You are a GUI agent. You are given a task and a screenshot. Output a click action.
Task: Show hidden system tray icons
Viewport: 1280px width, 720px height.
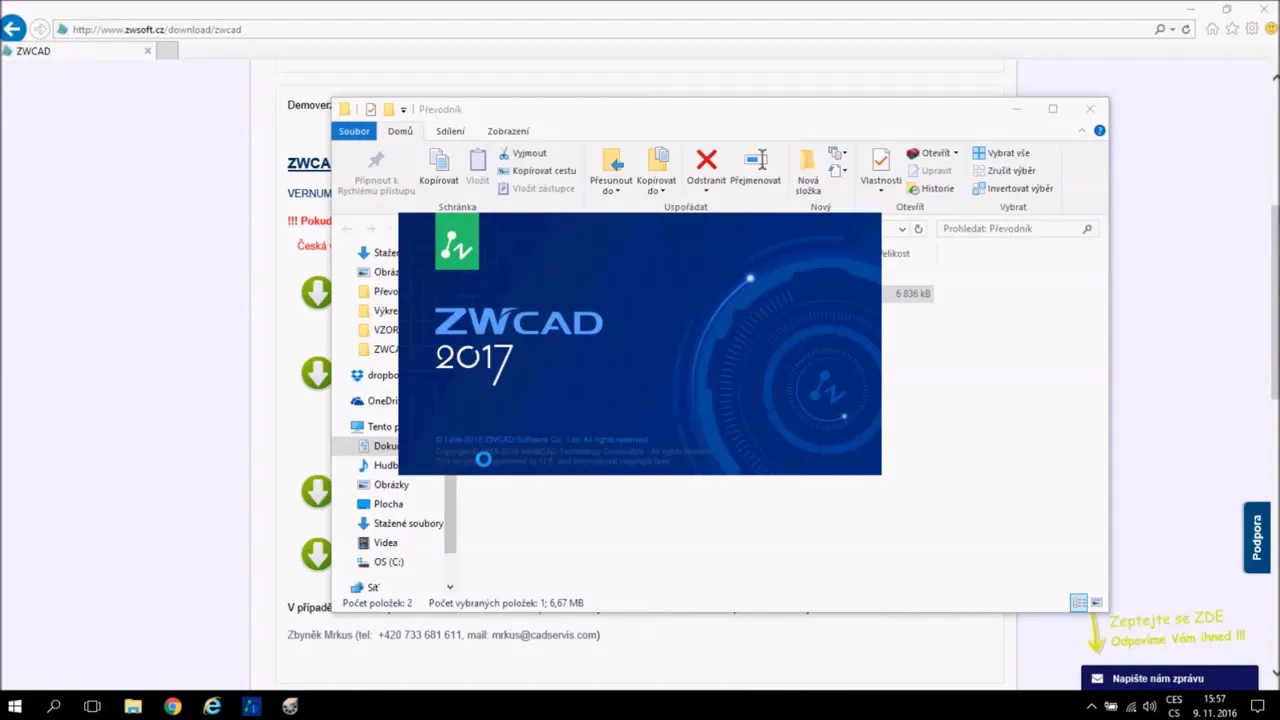tap(1091, 706)
